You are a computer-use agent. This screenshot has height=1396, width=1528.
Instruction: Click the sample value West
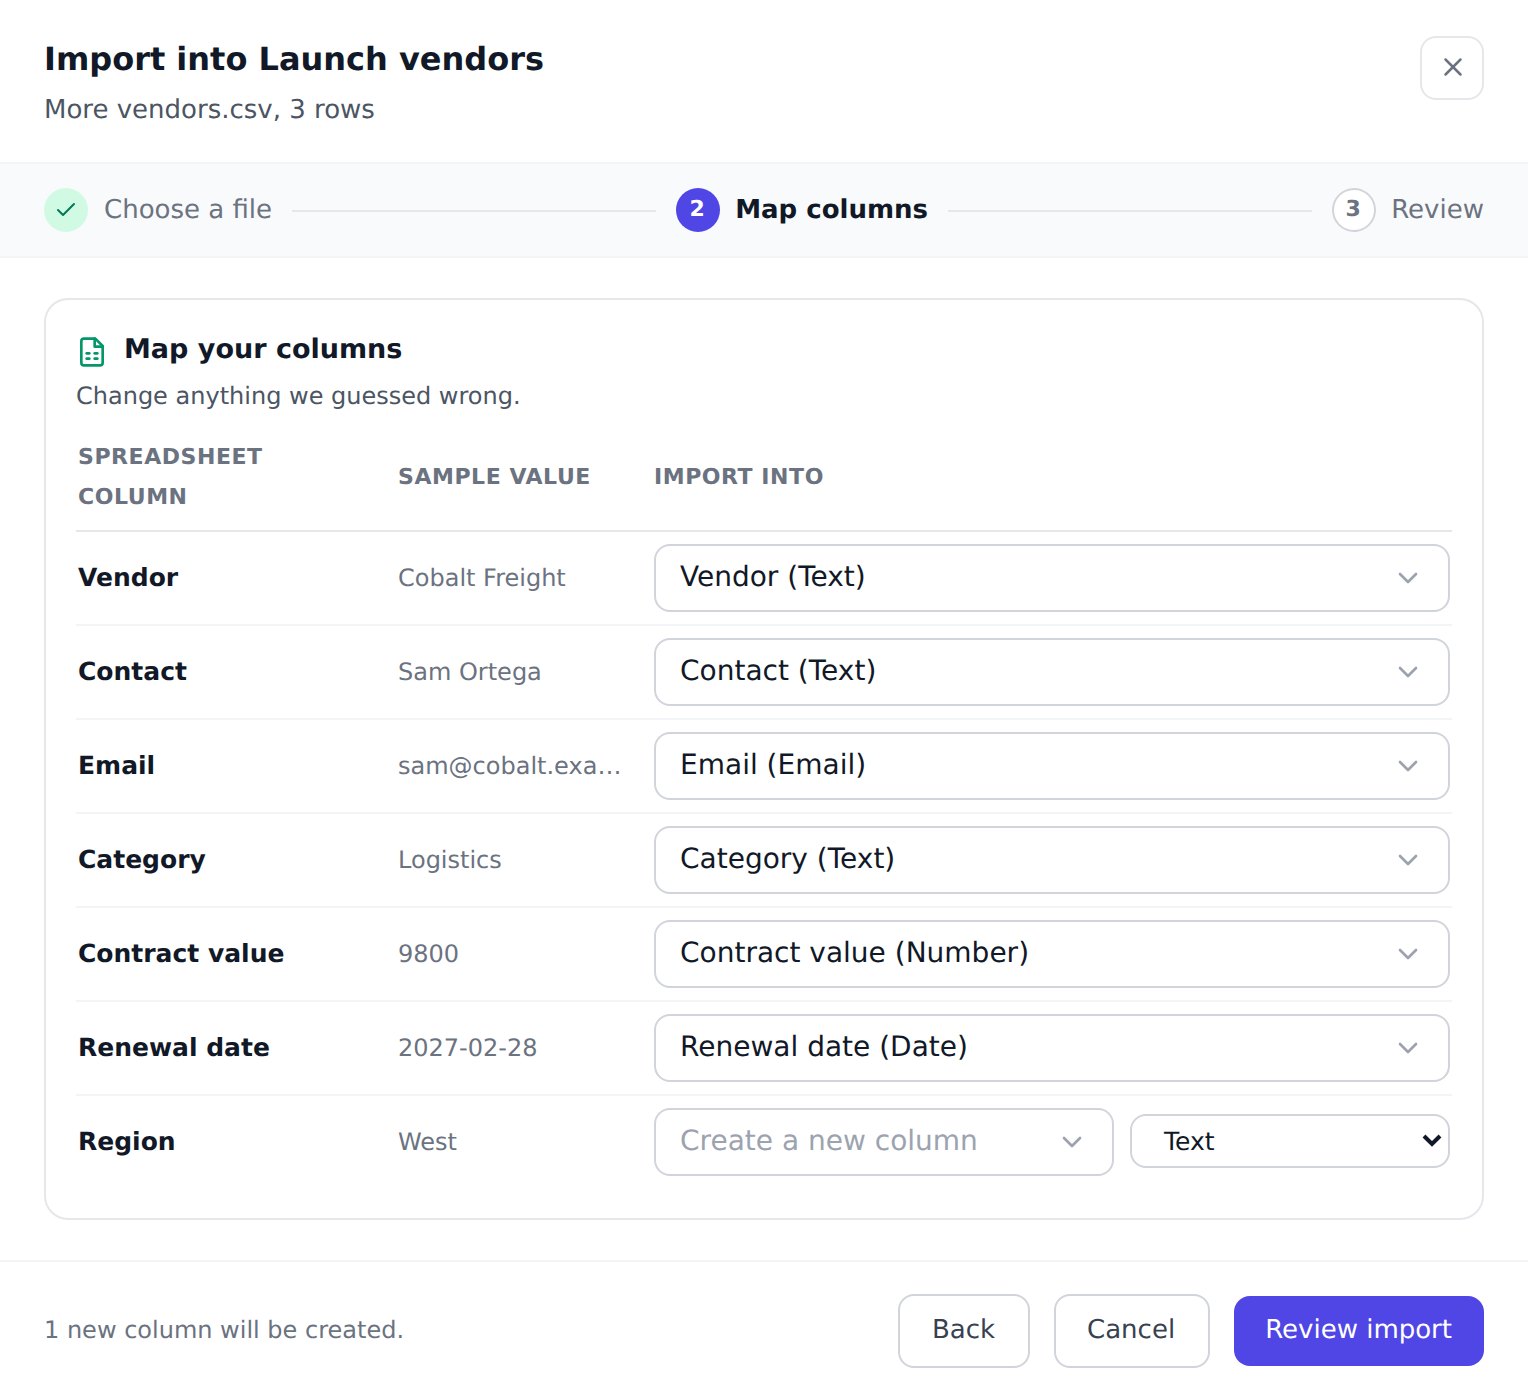[427, 1142]
